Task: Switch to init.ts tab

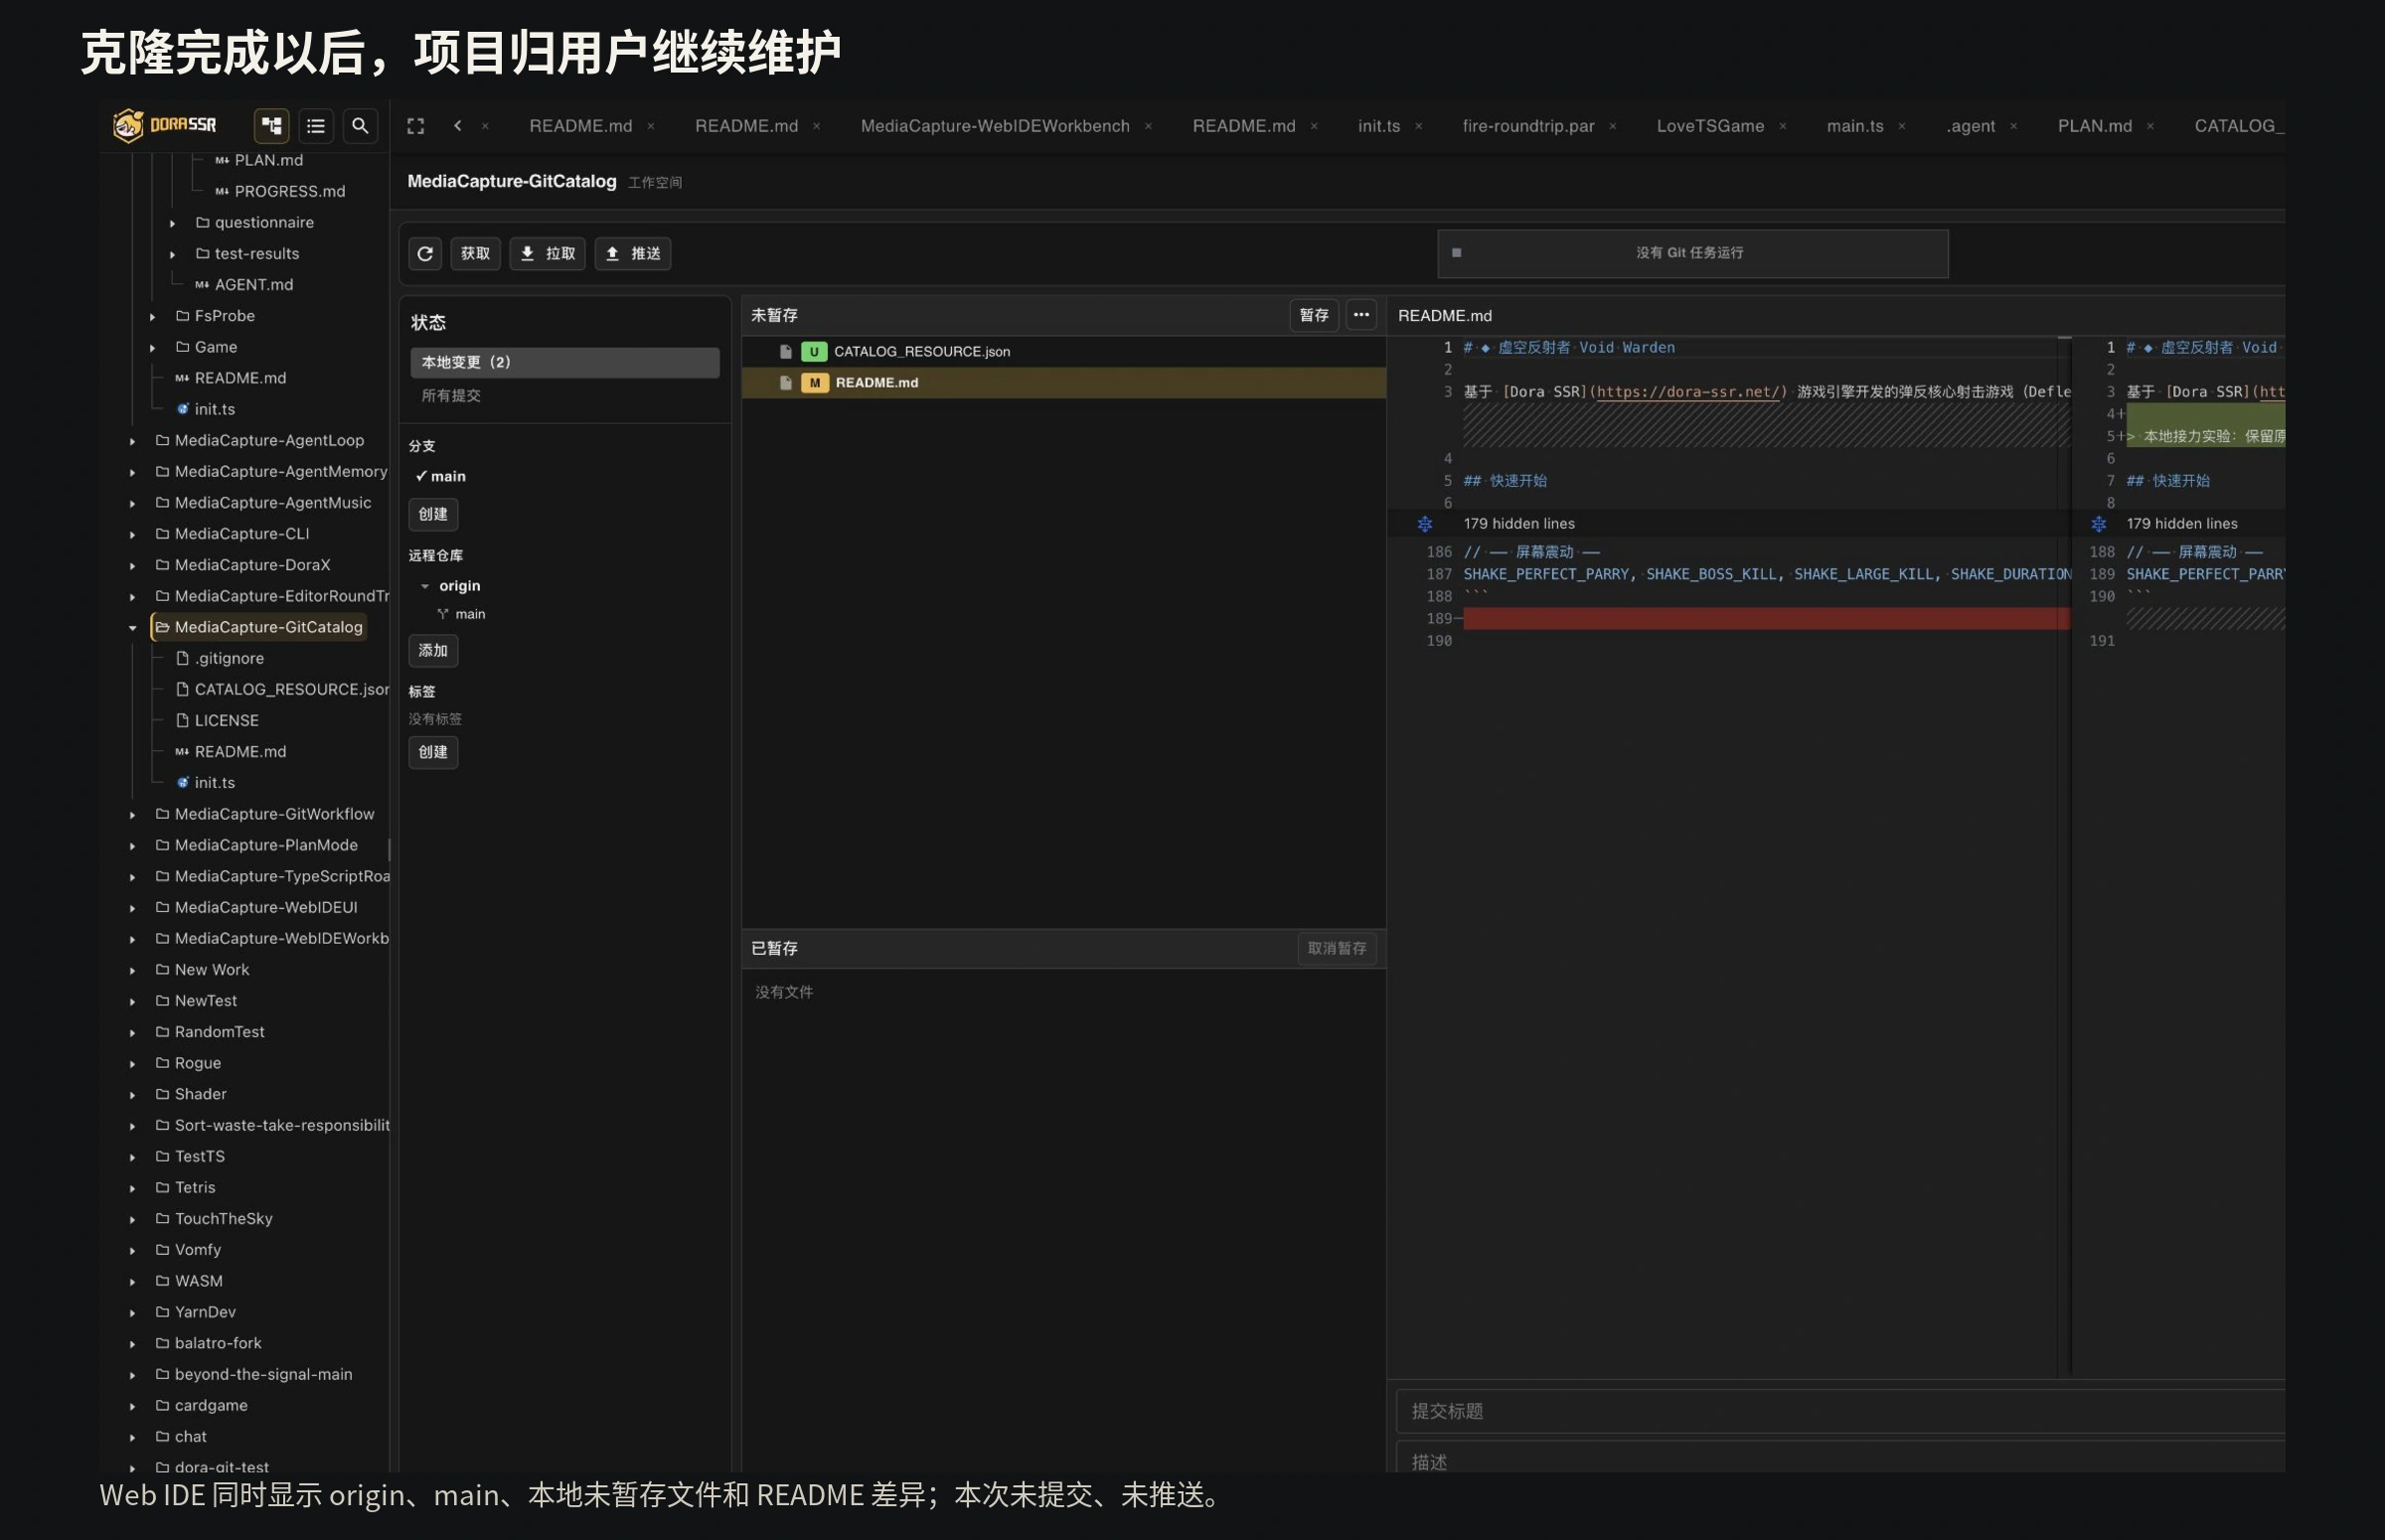Action: [1379, 126]
